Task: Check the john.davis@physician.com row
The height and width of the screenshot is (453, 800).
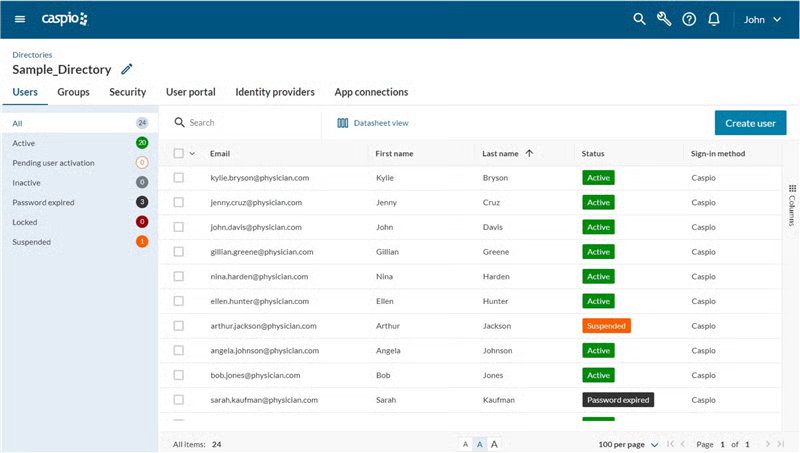Action: 178,227
